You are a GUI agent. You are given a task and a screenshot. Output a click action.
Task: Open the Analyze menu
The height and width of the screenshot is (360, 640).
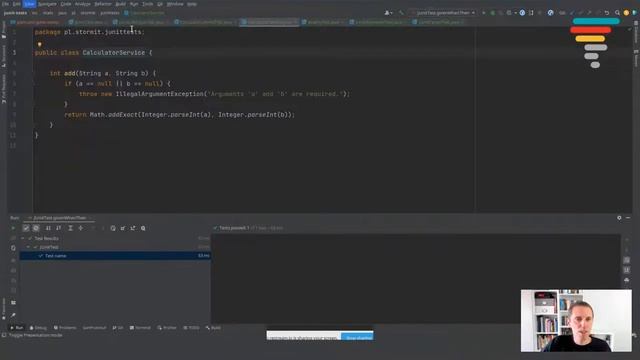coord(82,4)
